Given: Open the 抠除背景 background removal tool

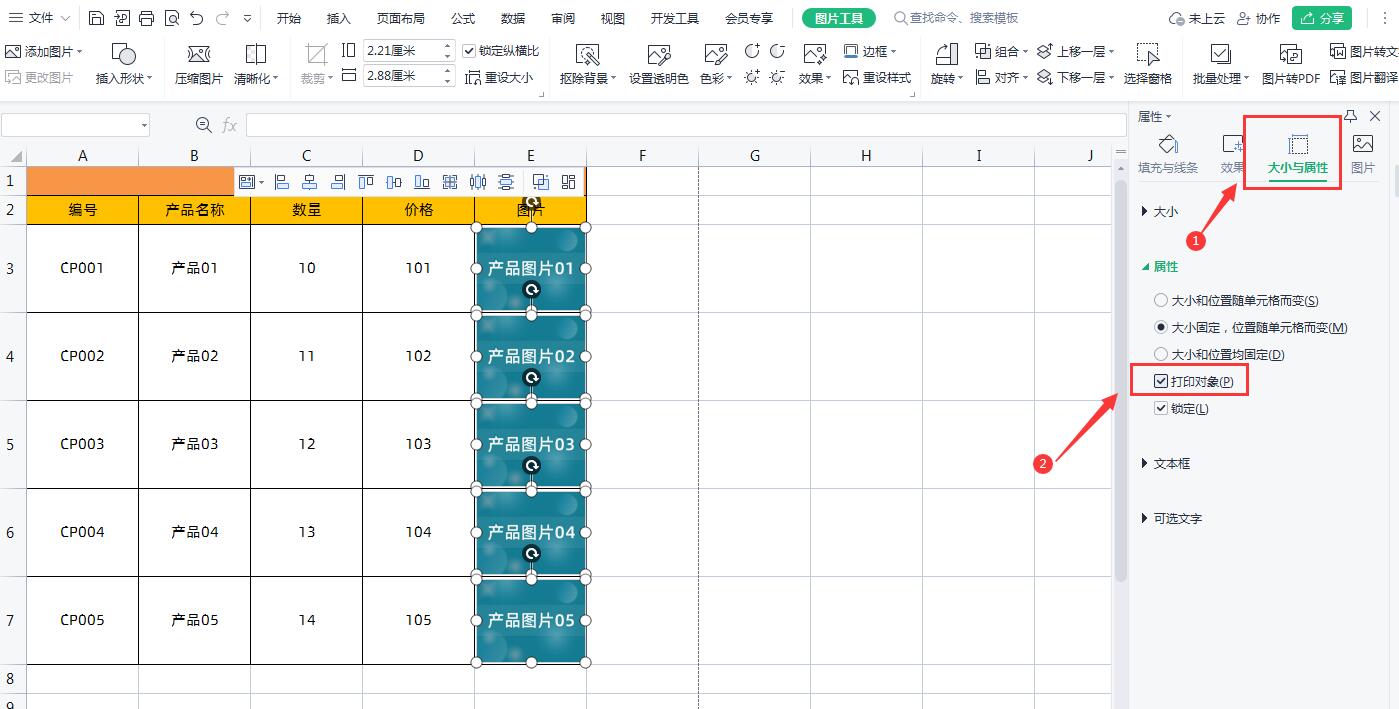Looking at the screenshot, I should pos(586,60).
